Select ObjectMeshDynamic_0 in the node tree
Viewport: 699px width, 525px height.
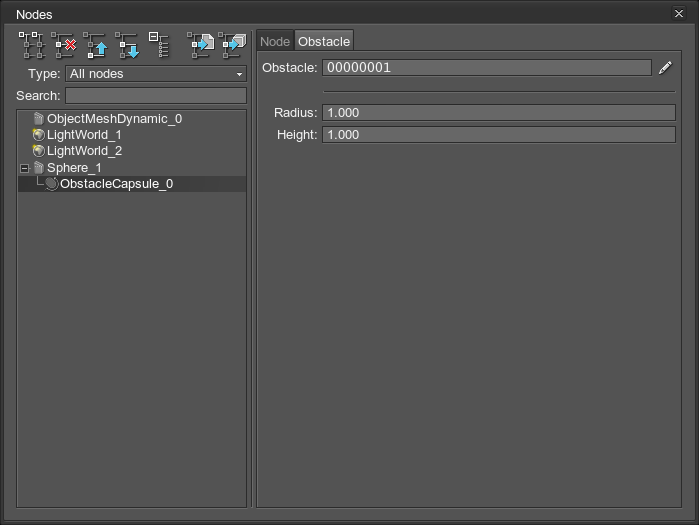[114, 119]
